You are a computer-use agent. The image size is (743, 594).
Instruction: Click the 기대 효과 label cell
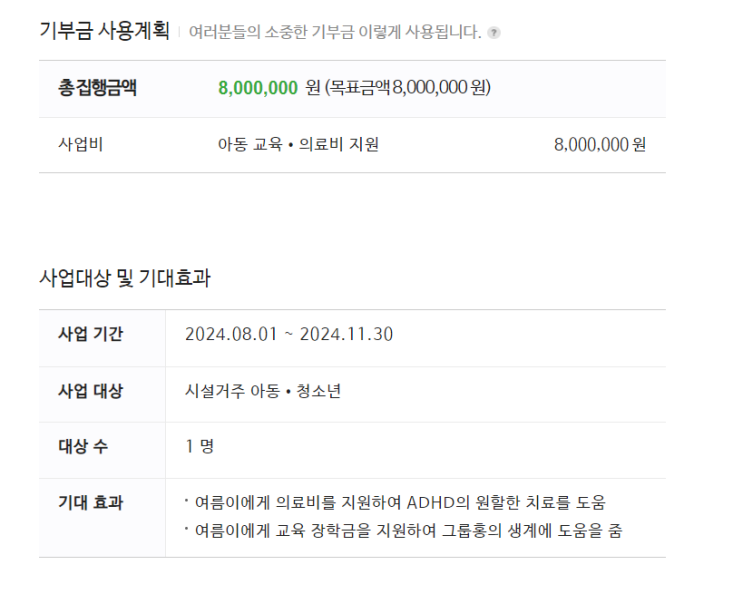point(102,518)
